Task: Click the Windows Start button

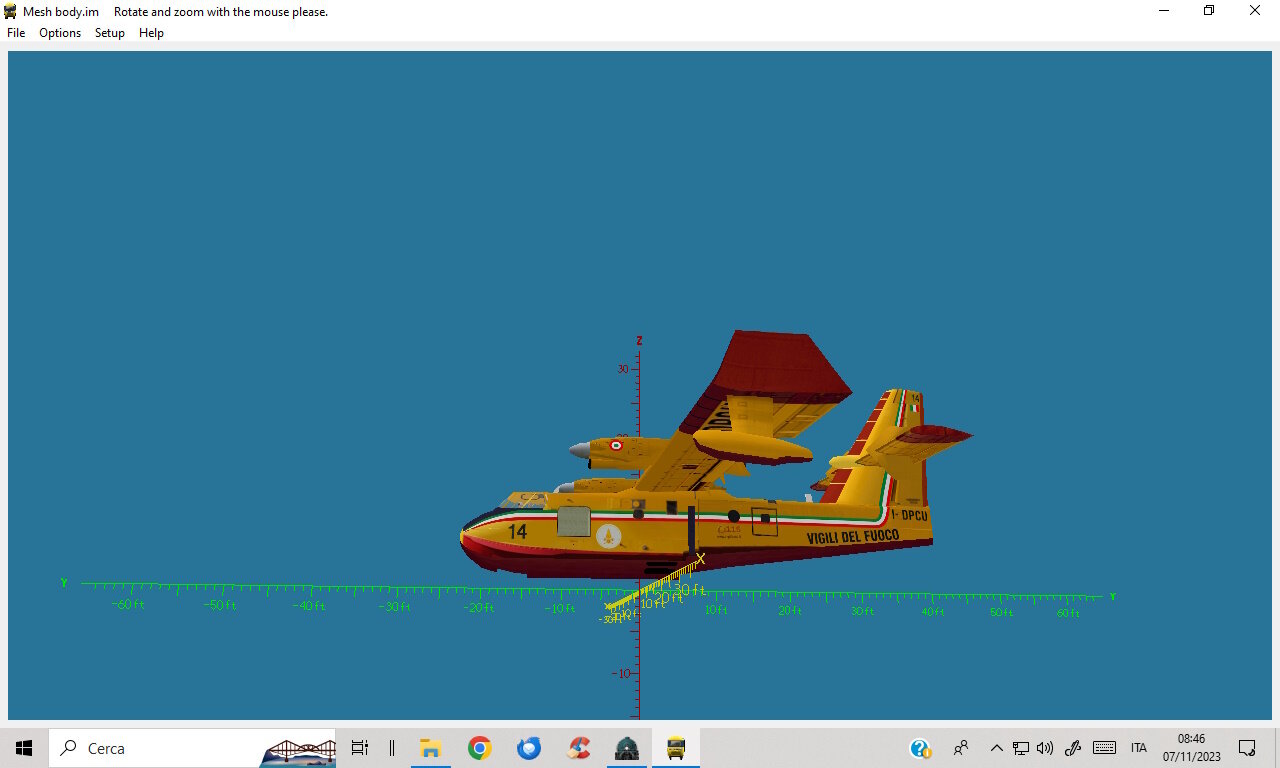Action: point(24,748)
